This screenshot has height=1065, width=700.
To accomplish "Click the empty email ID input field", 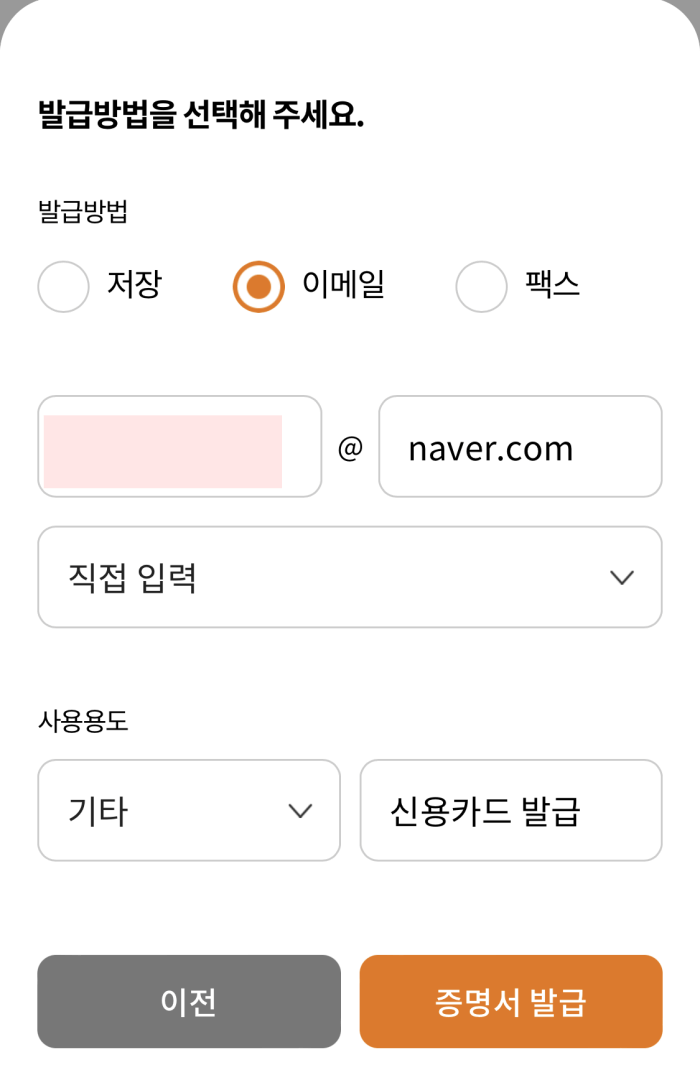I will pyautogui.click(x=179, y=447).
